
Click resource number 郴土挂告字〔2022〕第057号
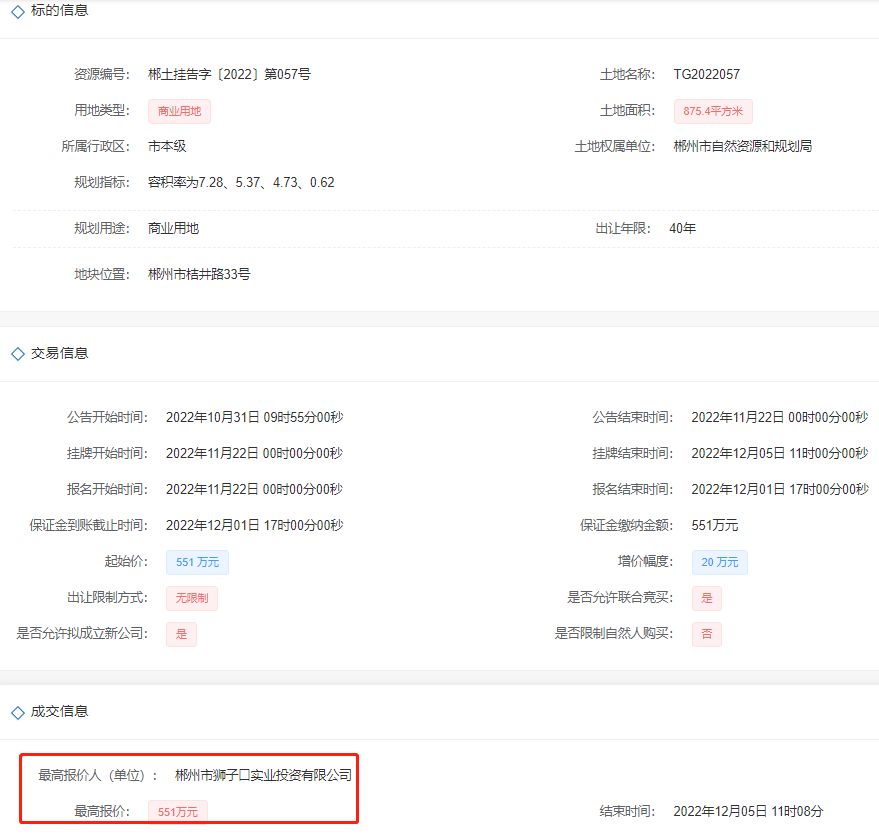[x=229, y=74]
